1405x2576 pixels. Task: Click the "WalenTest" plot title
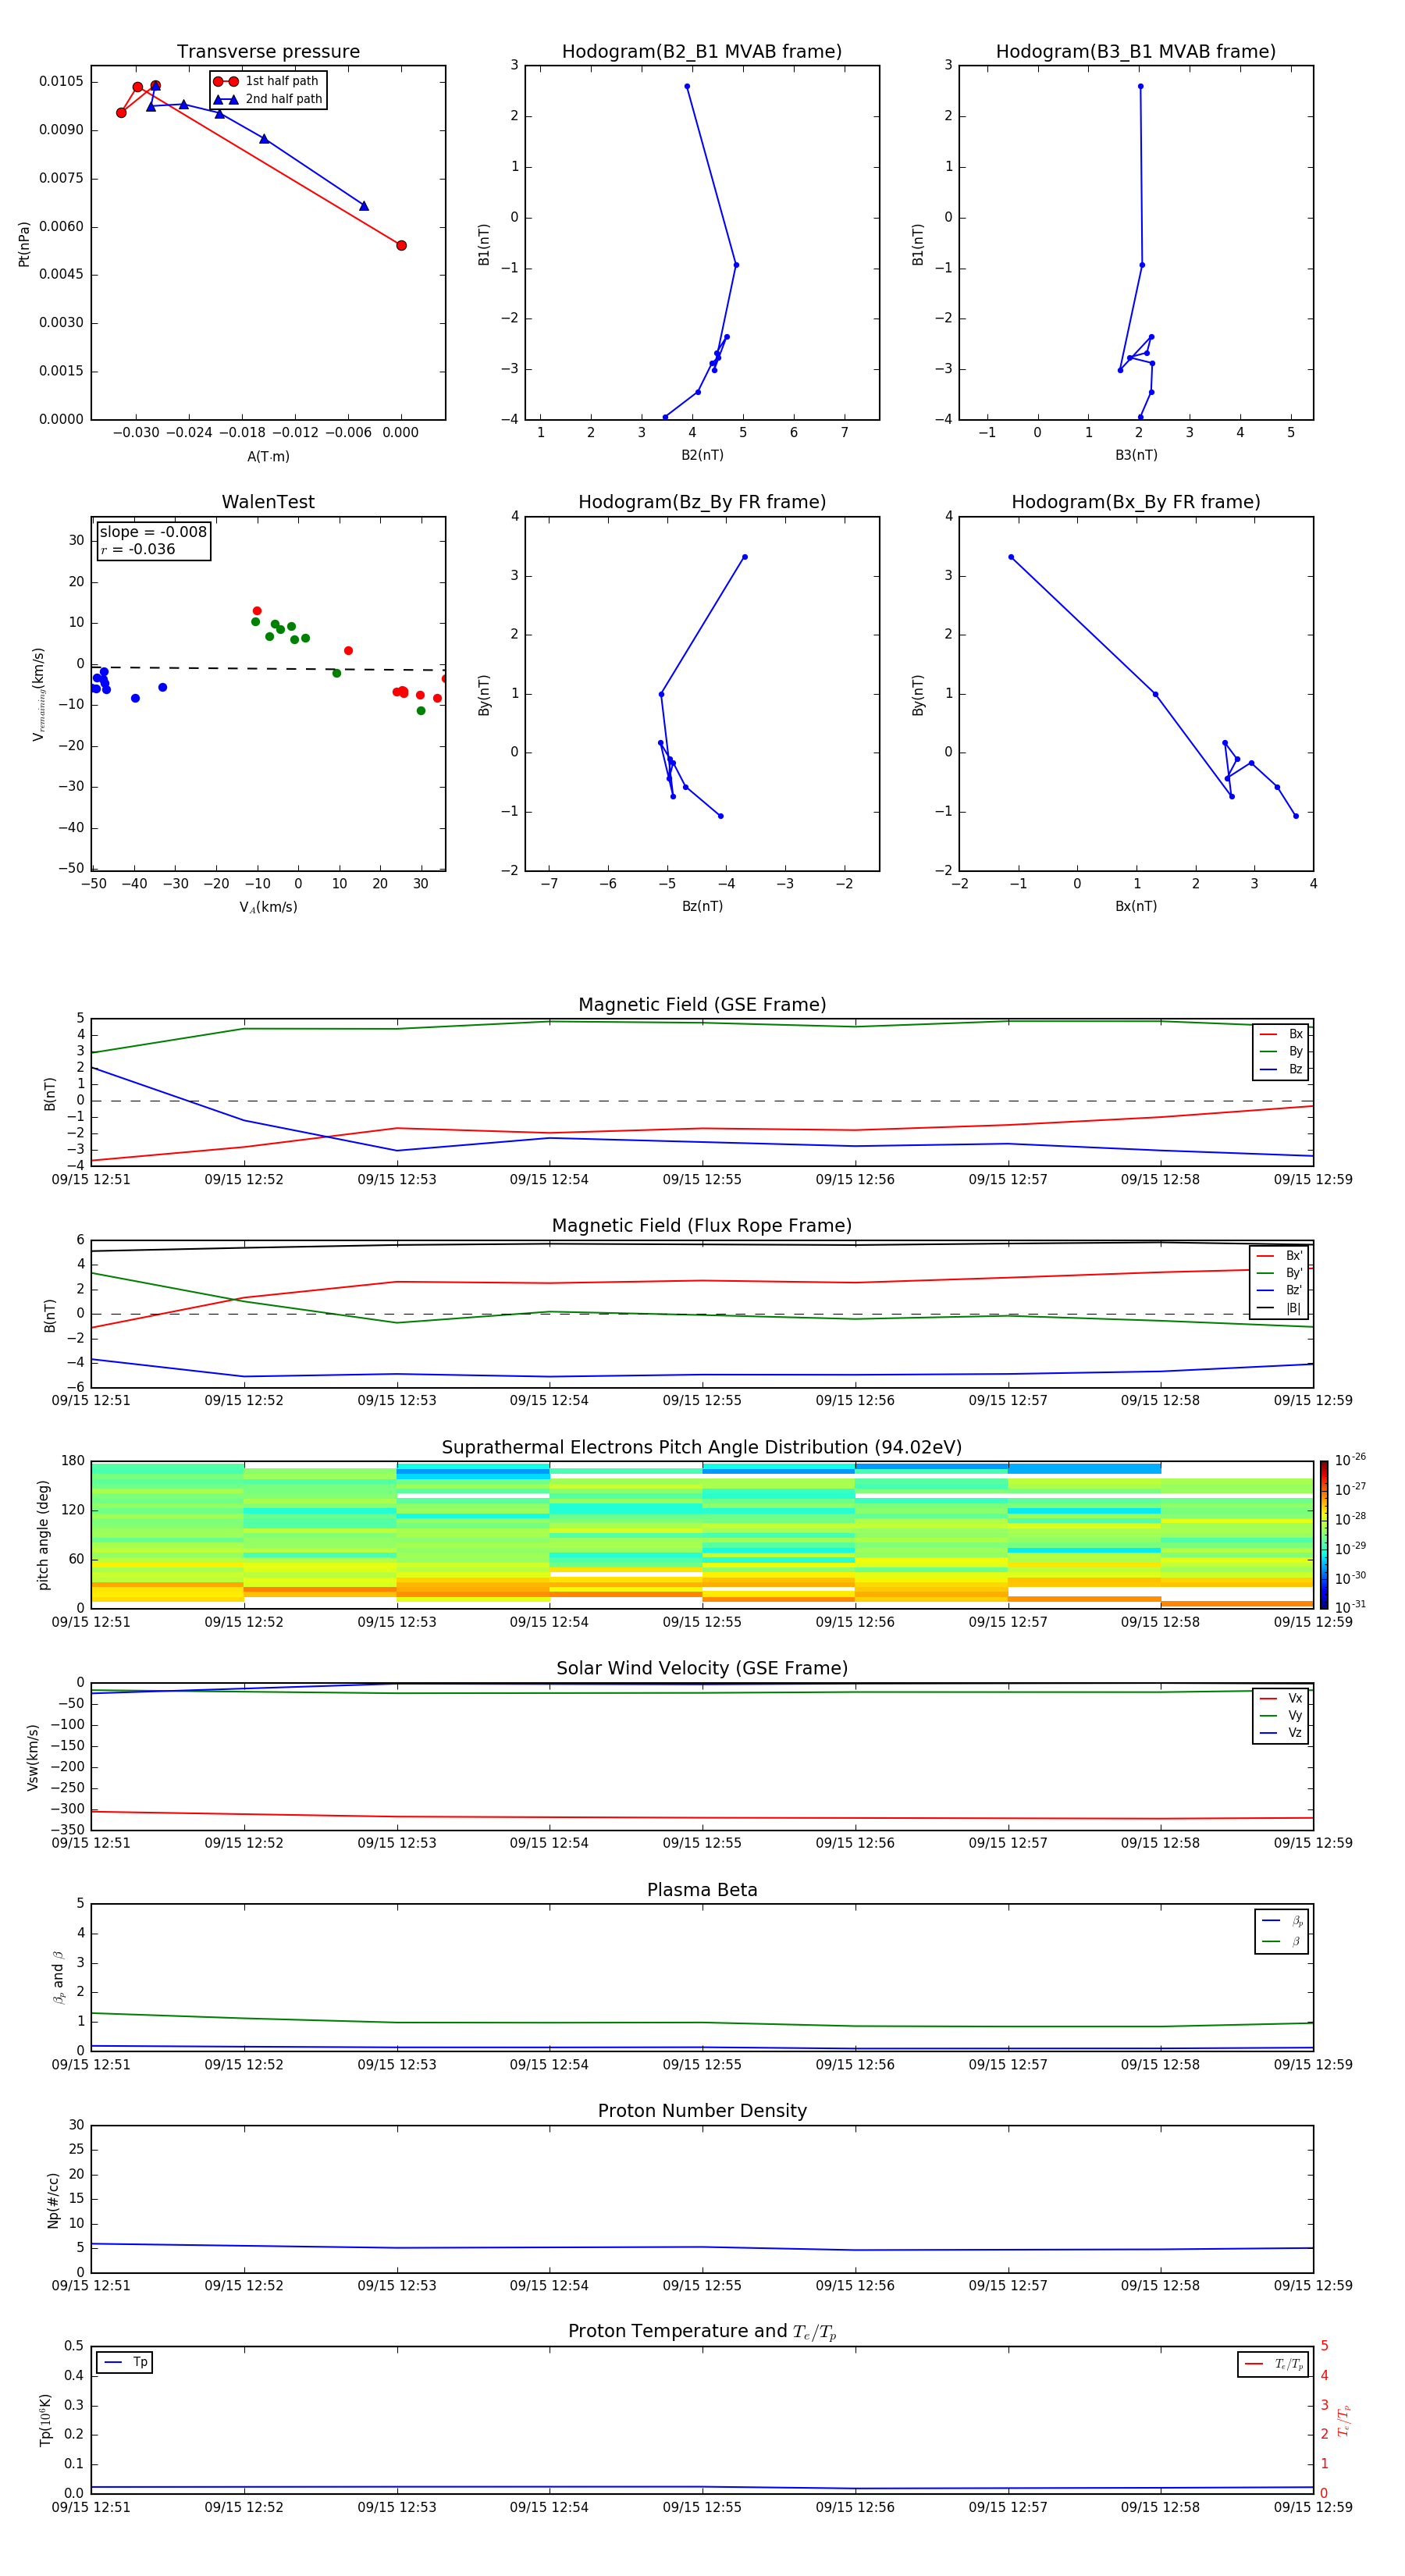(268, 502)
